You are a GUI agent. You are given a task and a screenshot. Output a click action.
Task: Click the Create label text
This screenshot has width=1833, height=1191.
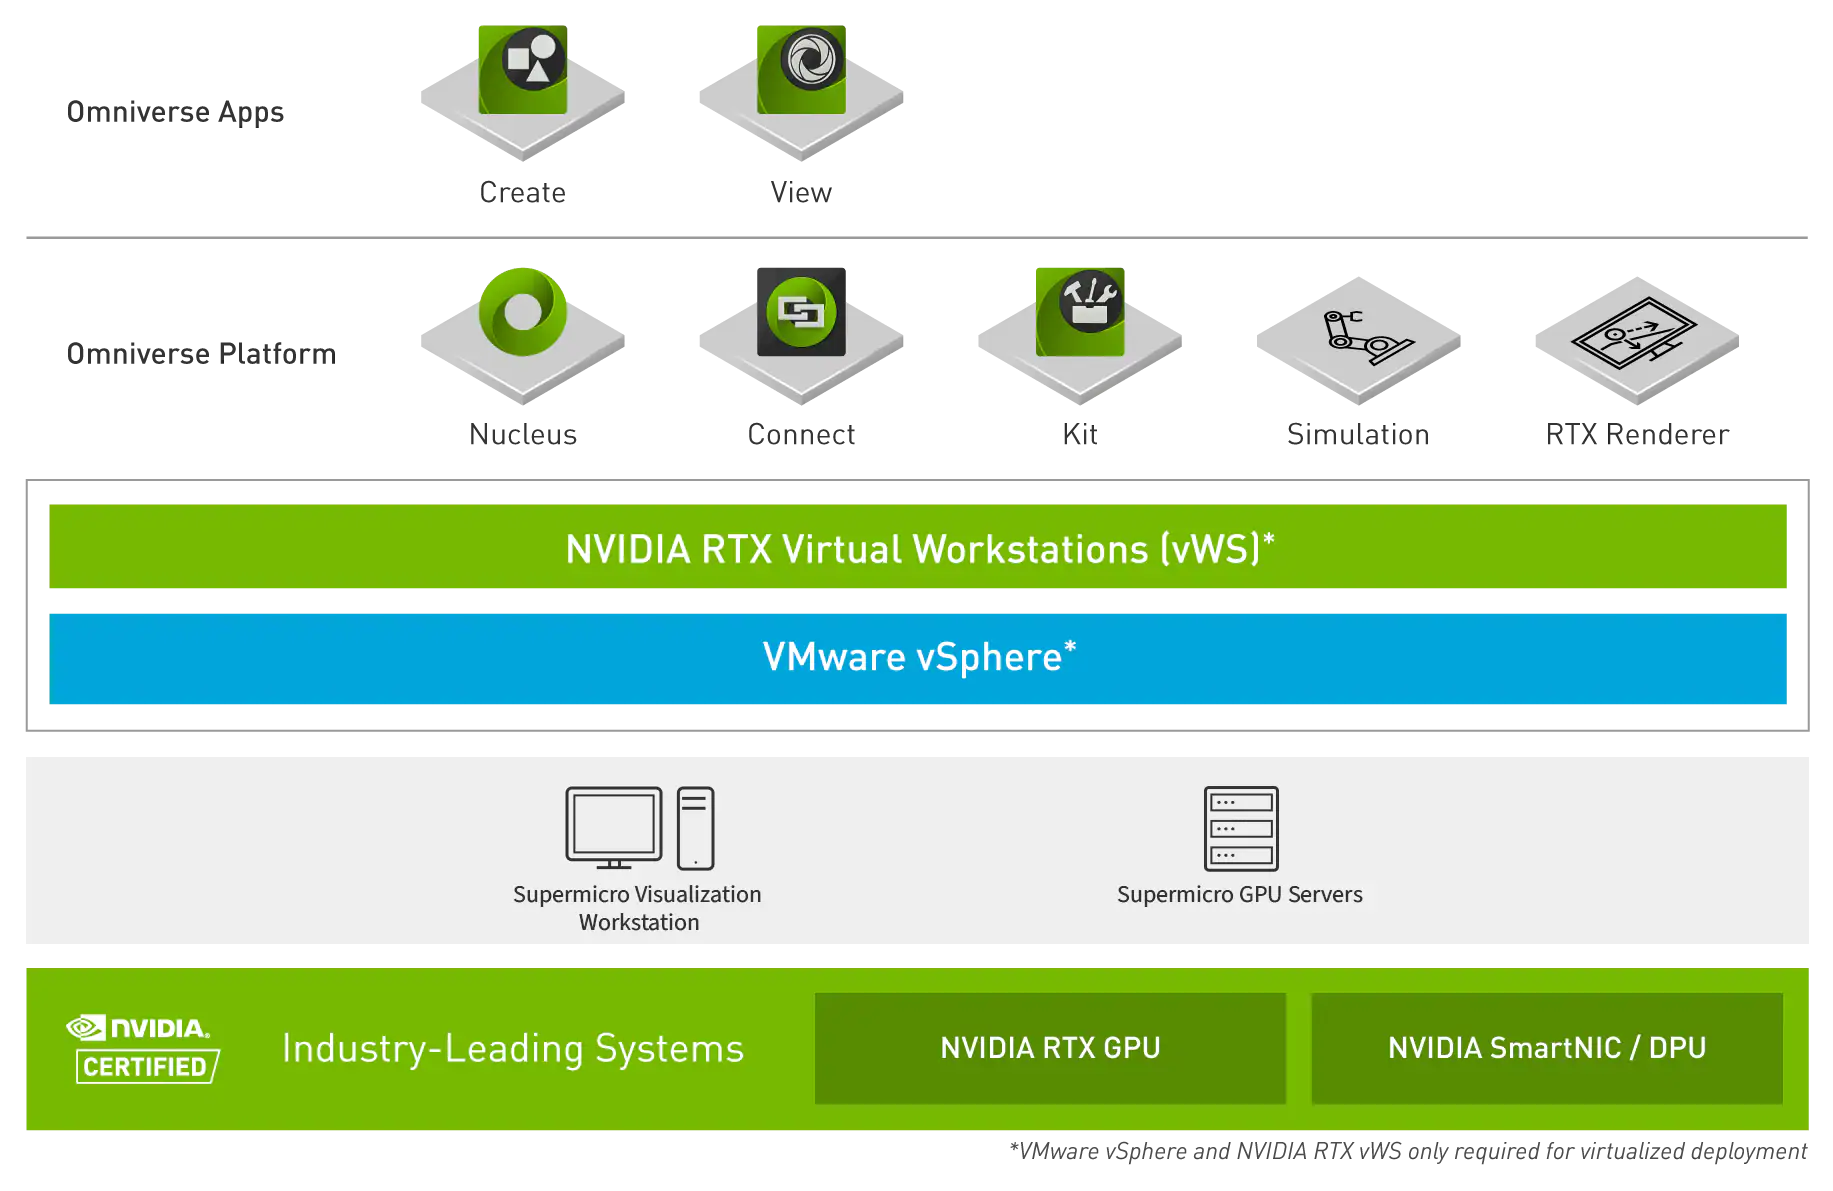click(523, 192)
